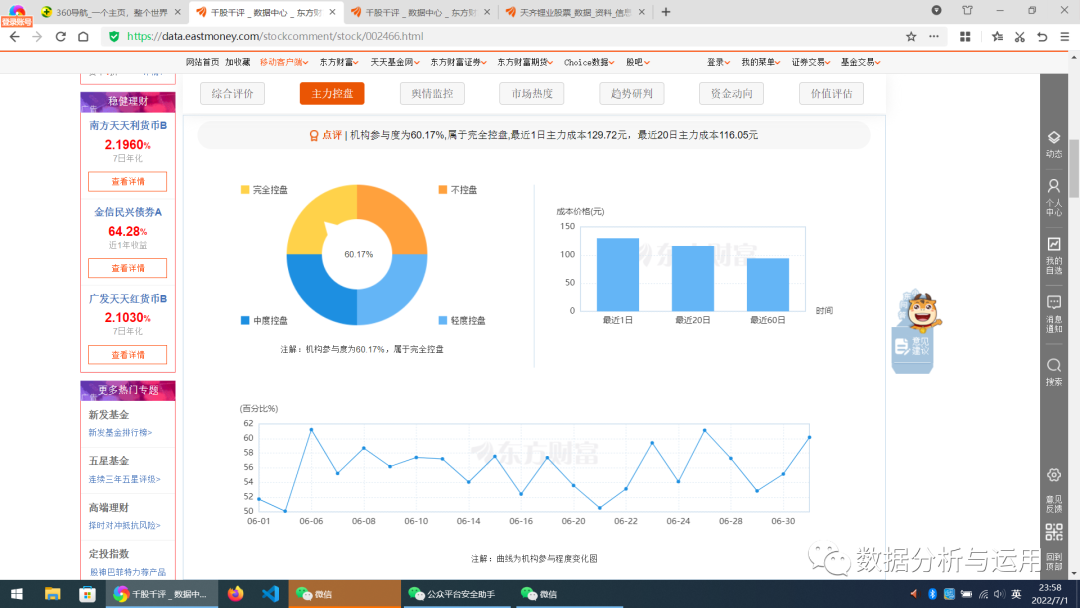
Task: Open the browser home page icon
Action: click(x=83, y=36)
